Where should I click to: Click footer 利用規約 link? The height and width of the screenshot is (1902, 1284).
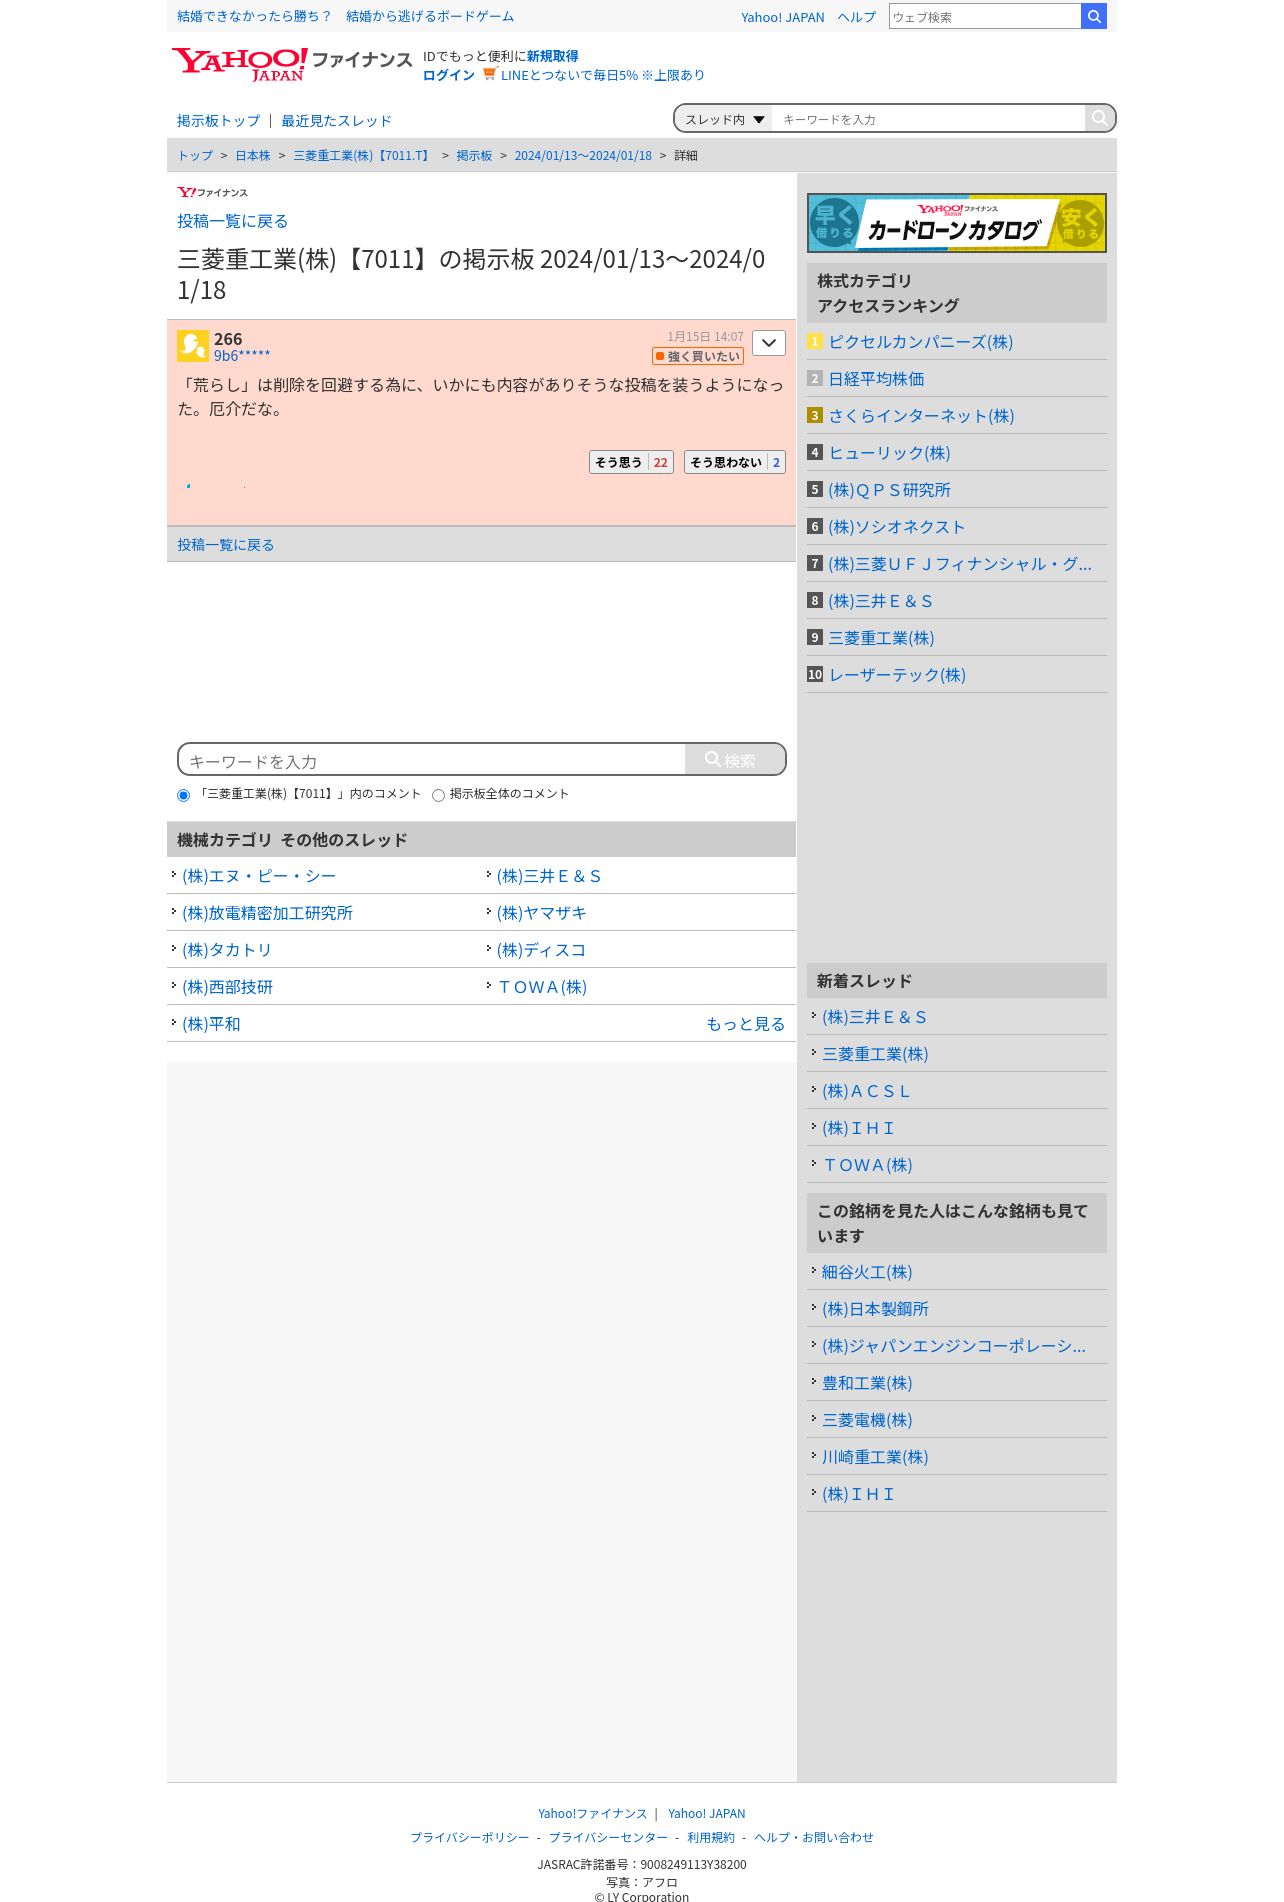pos(711,1837)
